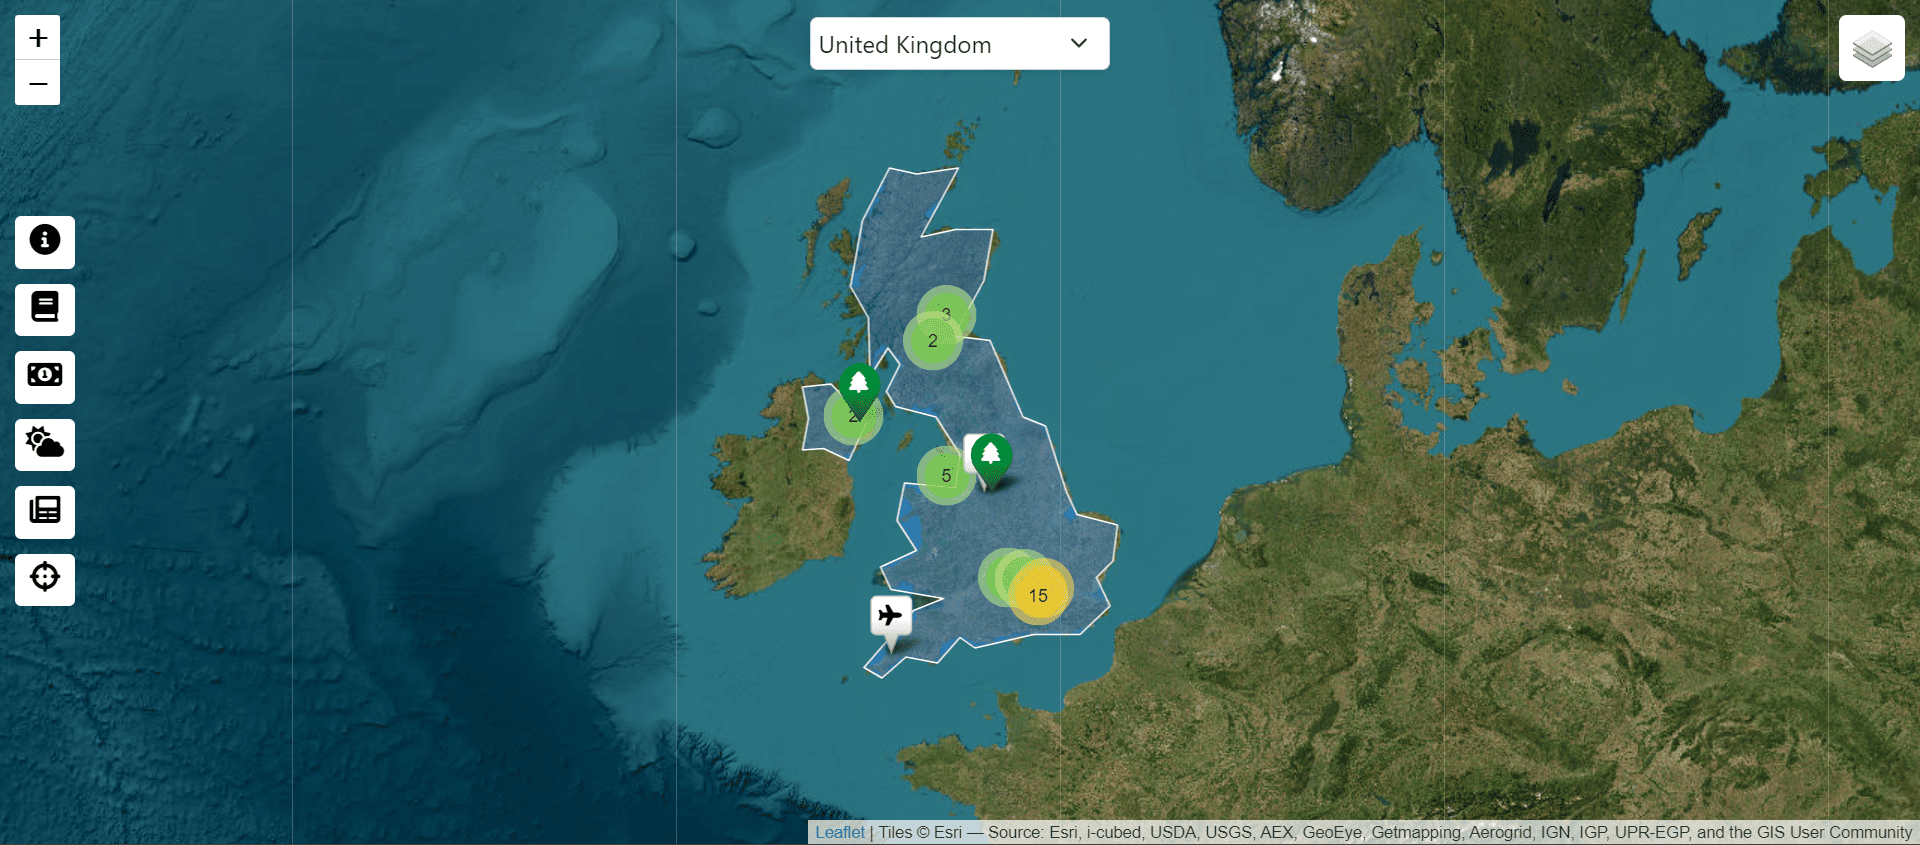Open the map layers control
This screenshot has width=1920, height=845.
pos(1871,48)
